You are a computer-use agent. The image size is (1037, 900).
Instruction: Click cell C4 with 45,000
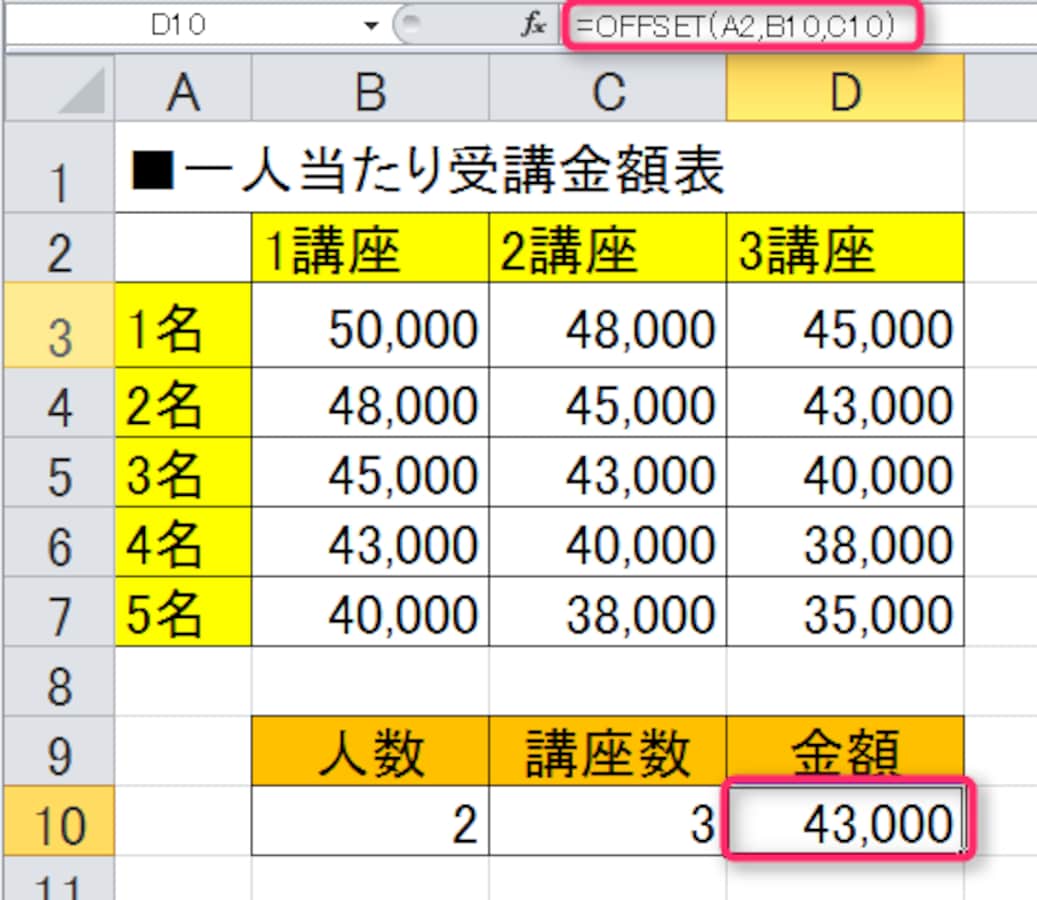click(x=608, y=402)
